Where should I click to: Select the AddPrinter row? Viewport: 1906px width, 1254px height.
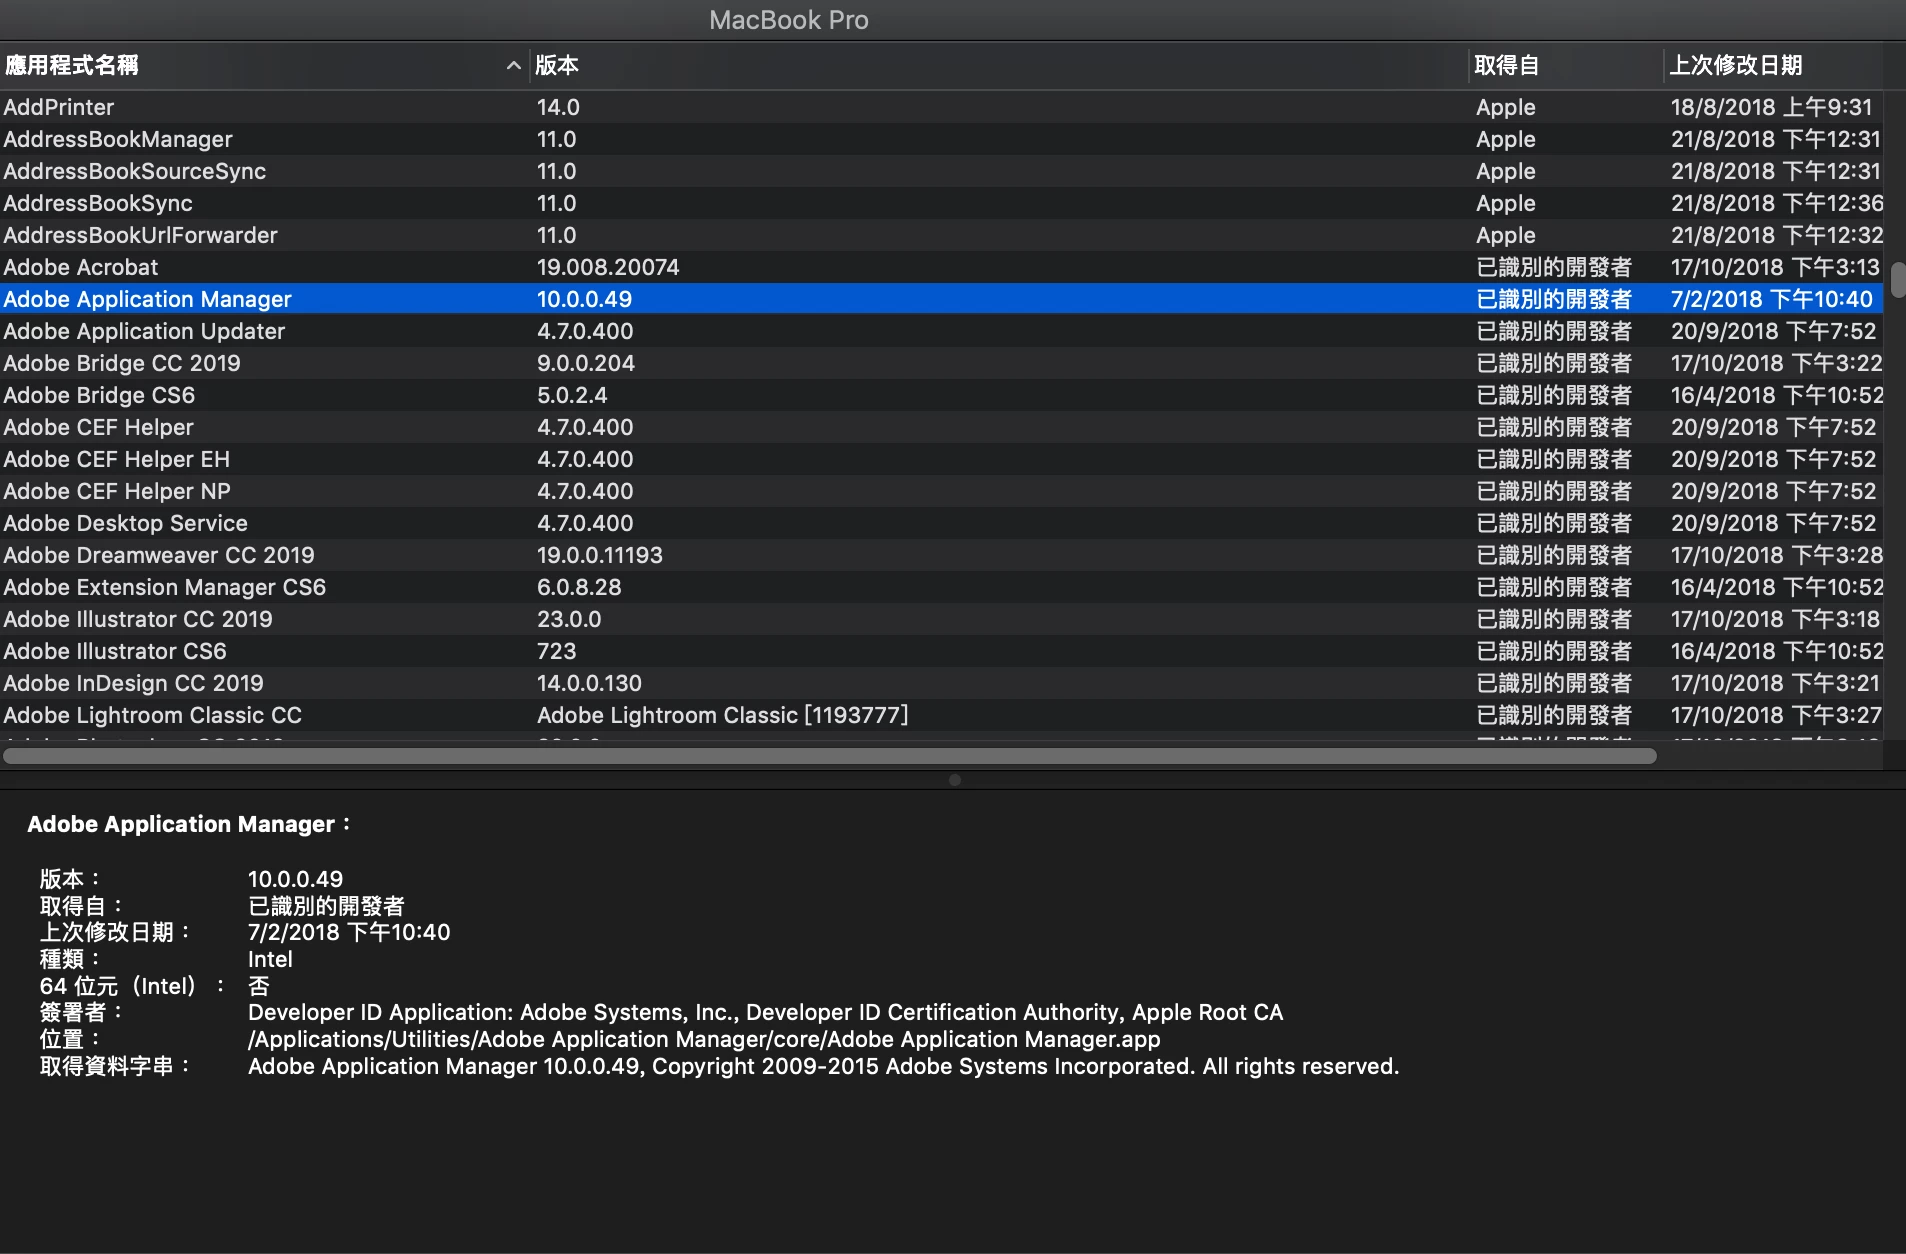click(x=941, y=107)
